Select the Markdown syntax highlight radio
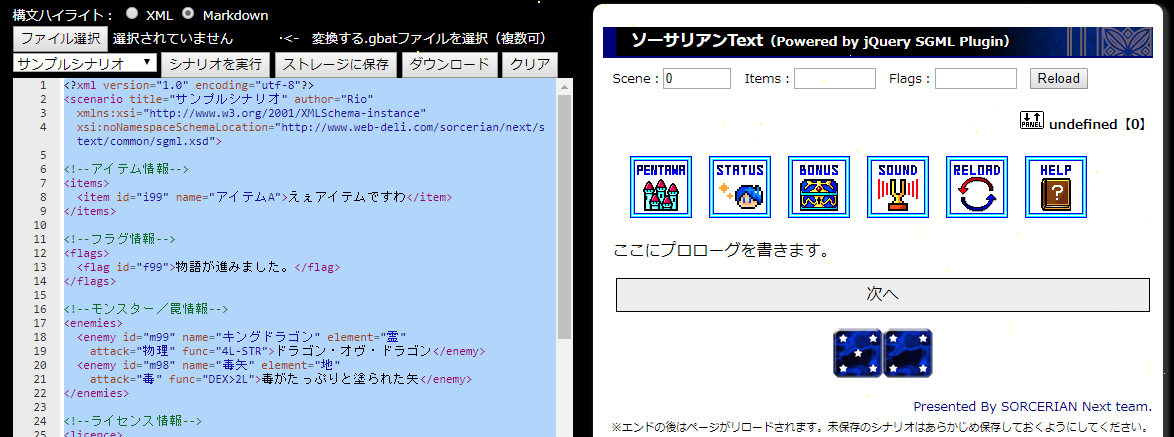The image size is (1174, 437). pyautogui.click(x=189, y=15)
